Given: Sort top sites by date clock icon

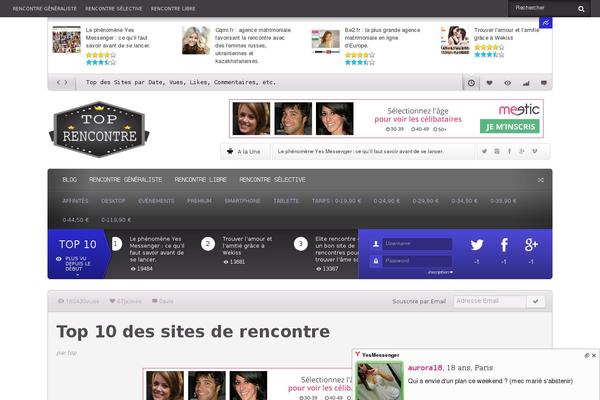Looking at the screenshot, I should pos(471,83).
